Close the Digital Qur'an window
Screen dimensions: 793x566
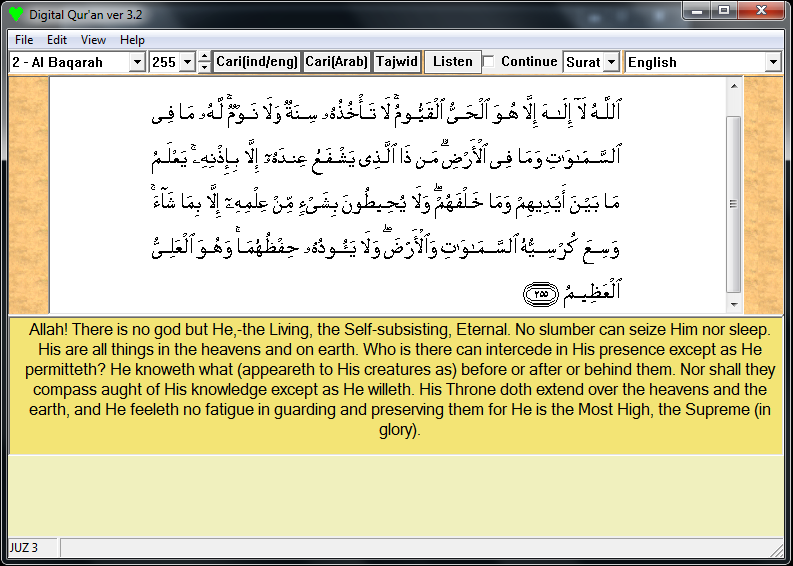(x=761, y=11)
